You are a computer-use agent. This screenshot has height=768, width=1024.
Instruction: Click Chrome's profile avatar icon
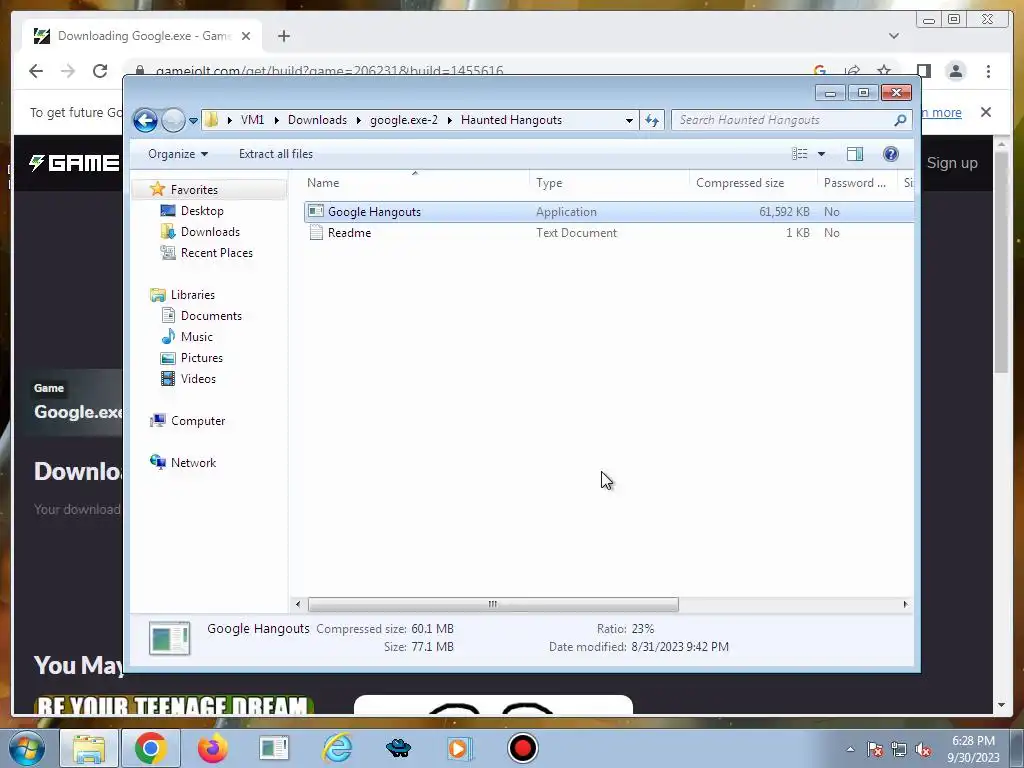(956, 71)
